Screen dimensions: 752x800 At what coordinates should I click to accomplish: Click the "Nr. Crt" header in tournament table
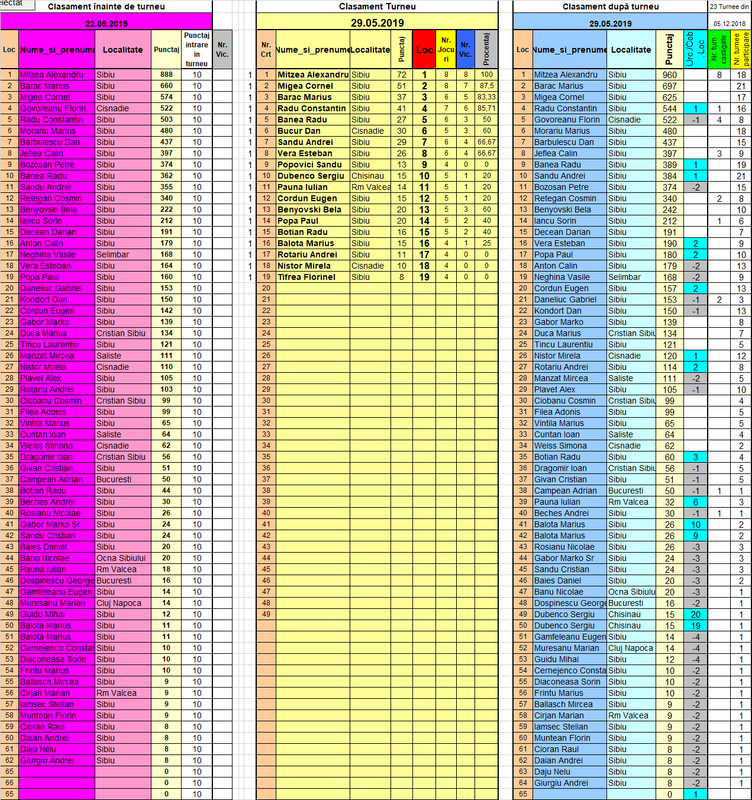[266, 49]
